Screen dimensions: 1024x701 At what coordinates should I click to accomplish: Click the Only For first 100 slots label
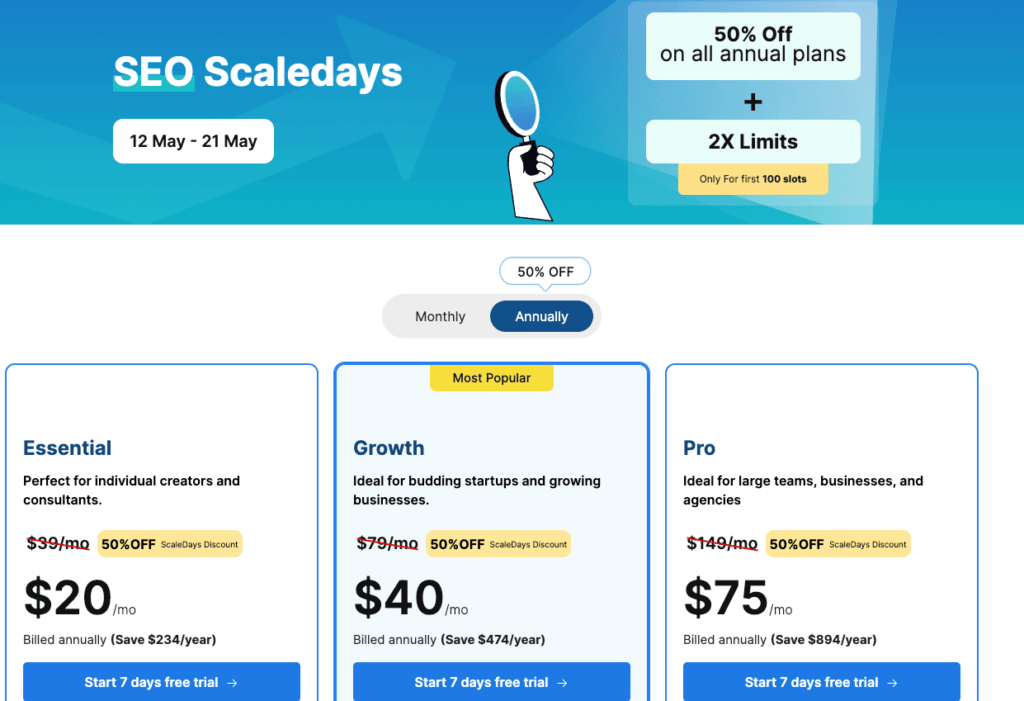click(x=753, y=179)
